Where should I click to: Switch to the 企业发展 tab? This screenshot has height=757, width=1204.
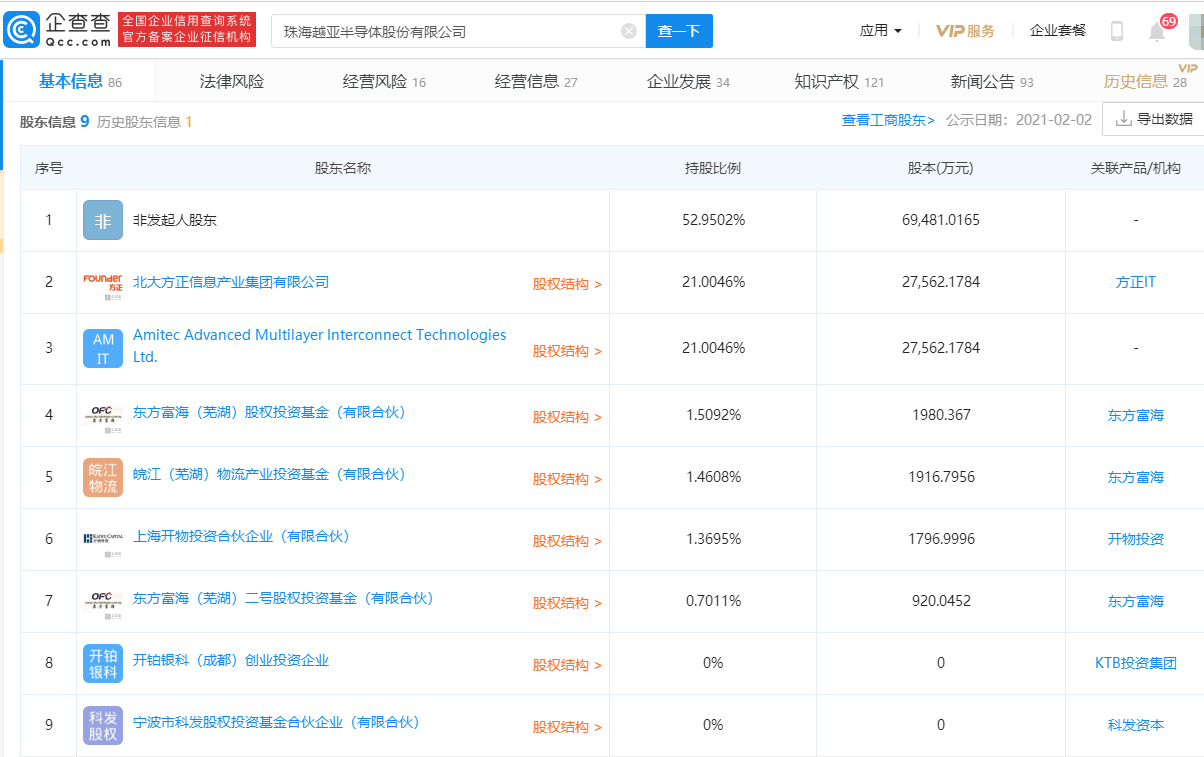(x=688, y=82)
